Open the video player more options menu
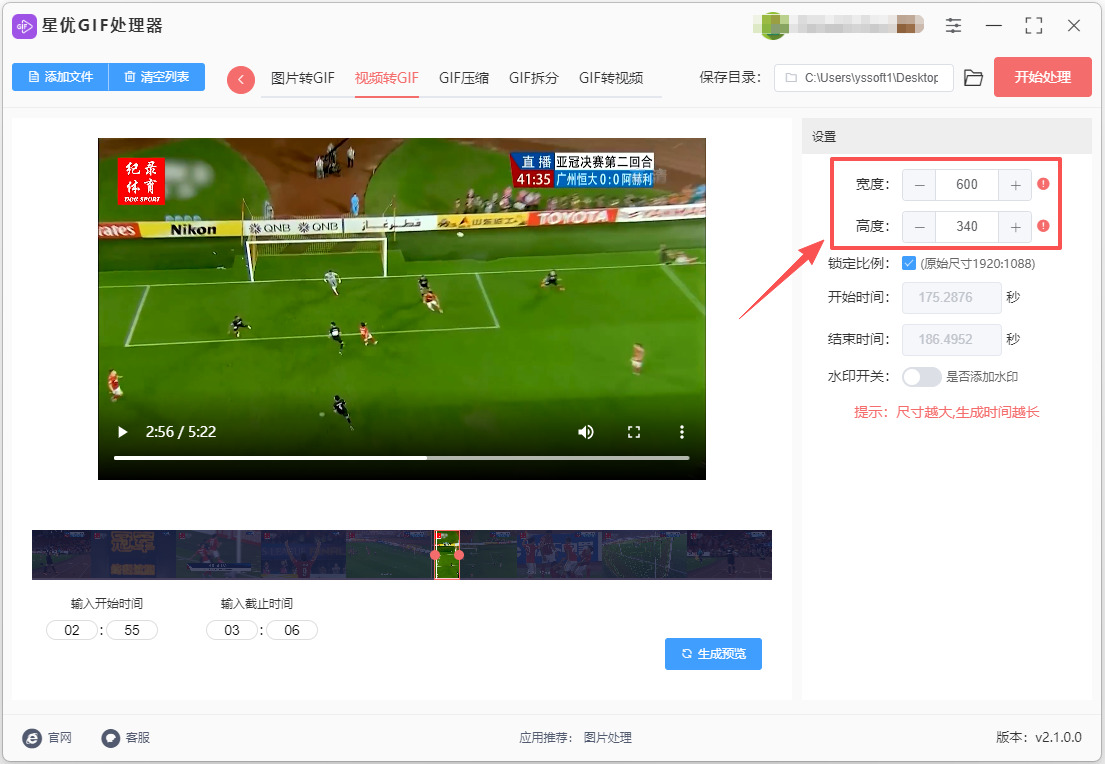The image size is (1105, 764). coord(681,432)
